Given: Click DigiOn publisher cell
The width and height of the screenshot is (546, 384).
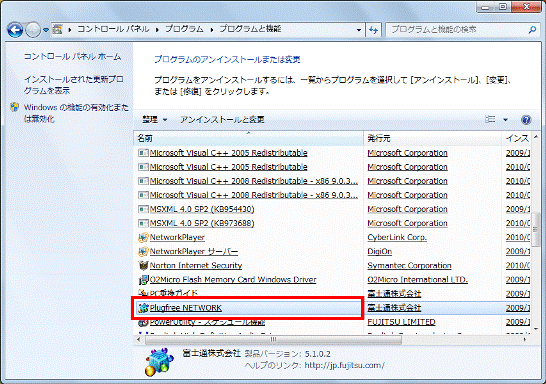Looking at the screenshot, I should pos(380,251).
